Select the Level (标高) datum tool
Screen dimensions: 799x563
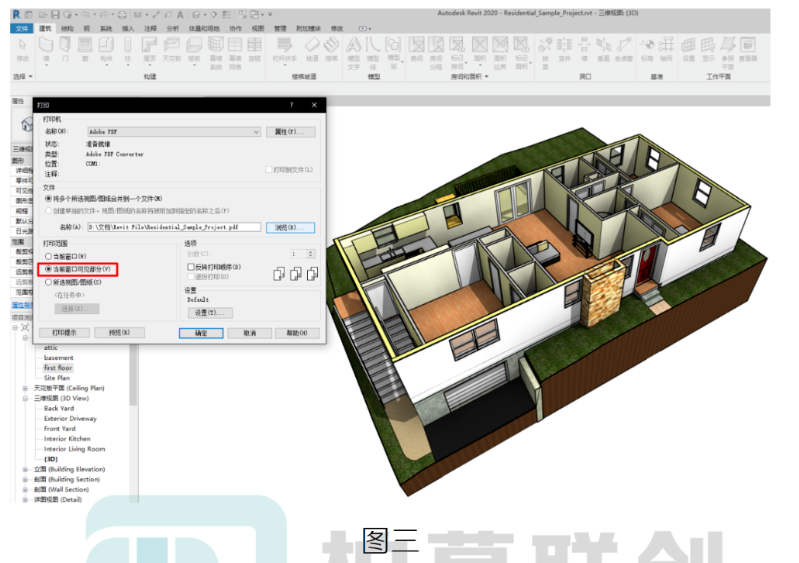click(647, 49)
